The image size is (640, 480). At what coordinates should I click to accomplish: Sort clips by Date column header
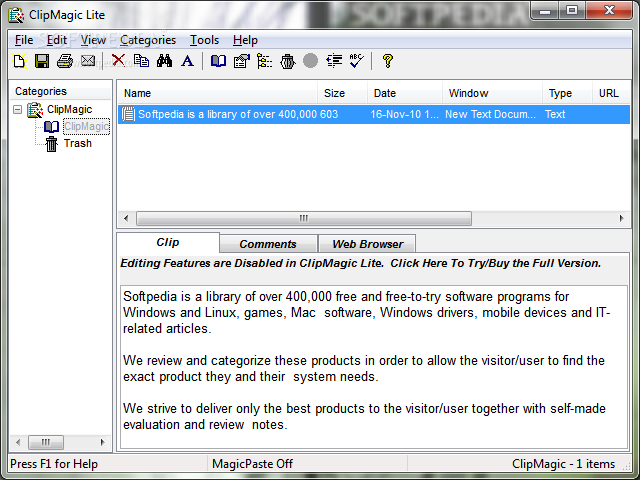click(x=405, y=93)
